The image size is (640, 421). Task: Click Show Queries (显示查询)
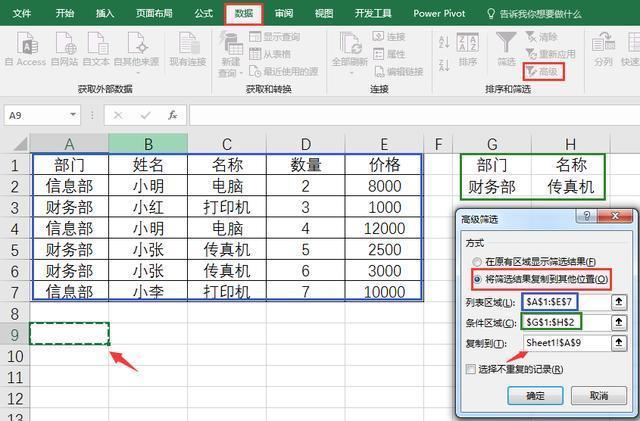(274, 37)
